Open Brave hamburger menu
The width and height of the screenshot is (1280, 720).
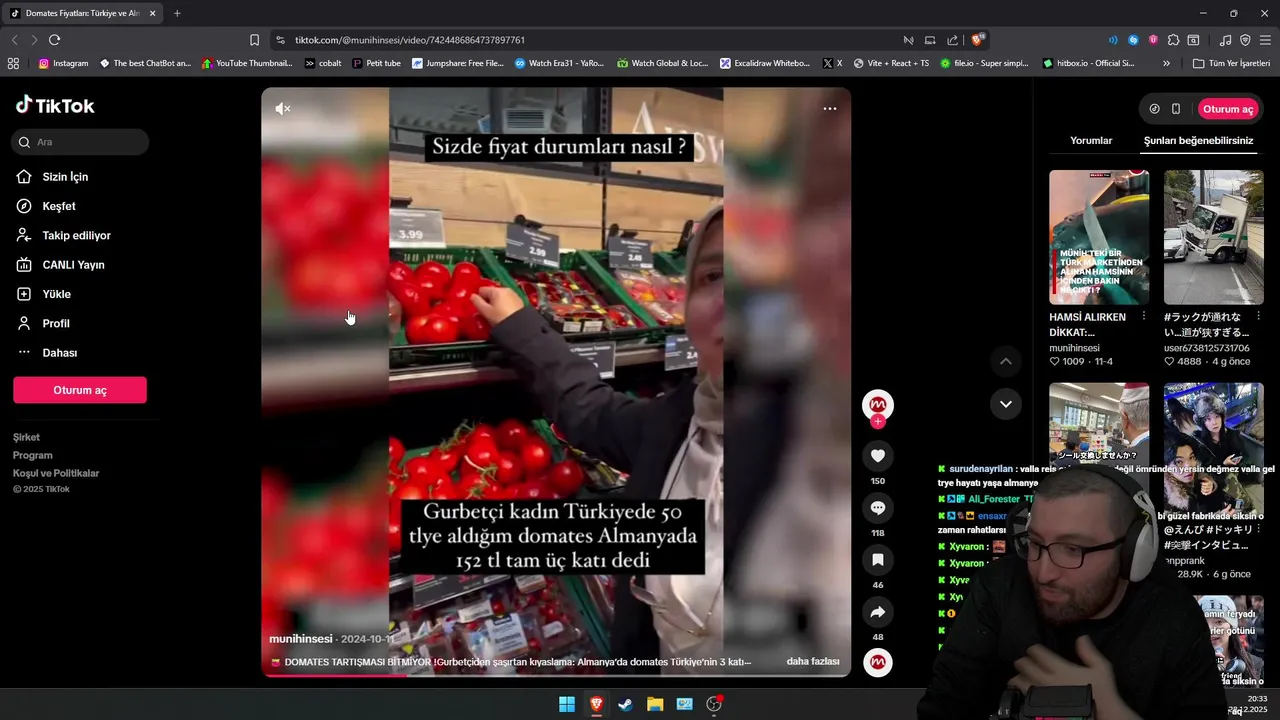point(1266,40)
